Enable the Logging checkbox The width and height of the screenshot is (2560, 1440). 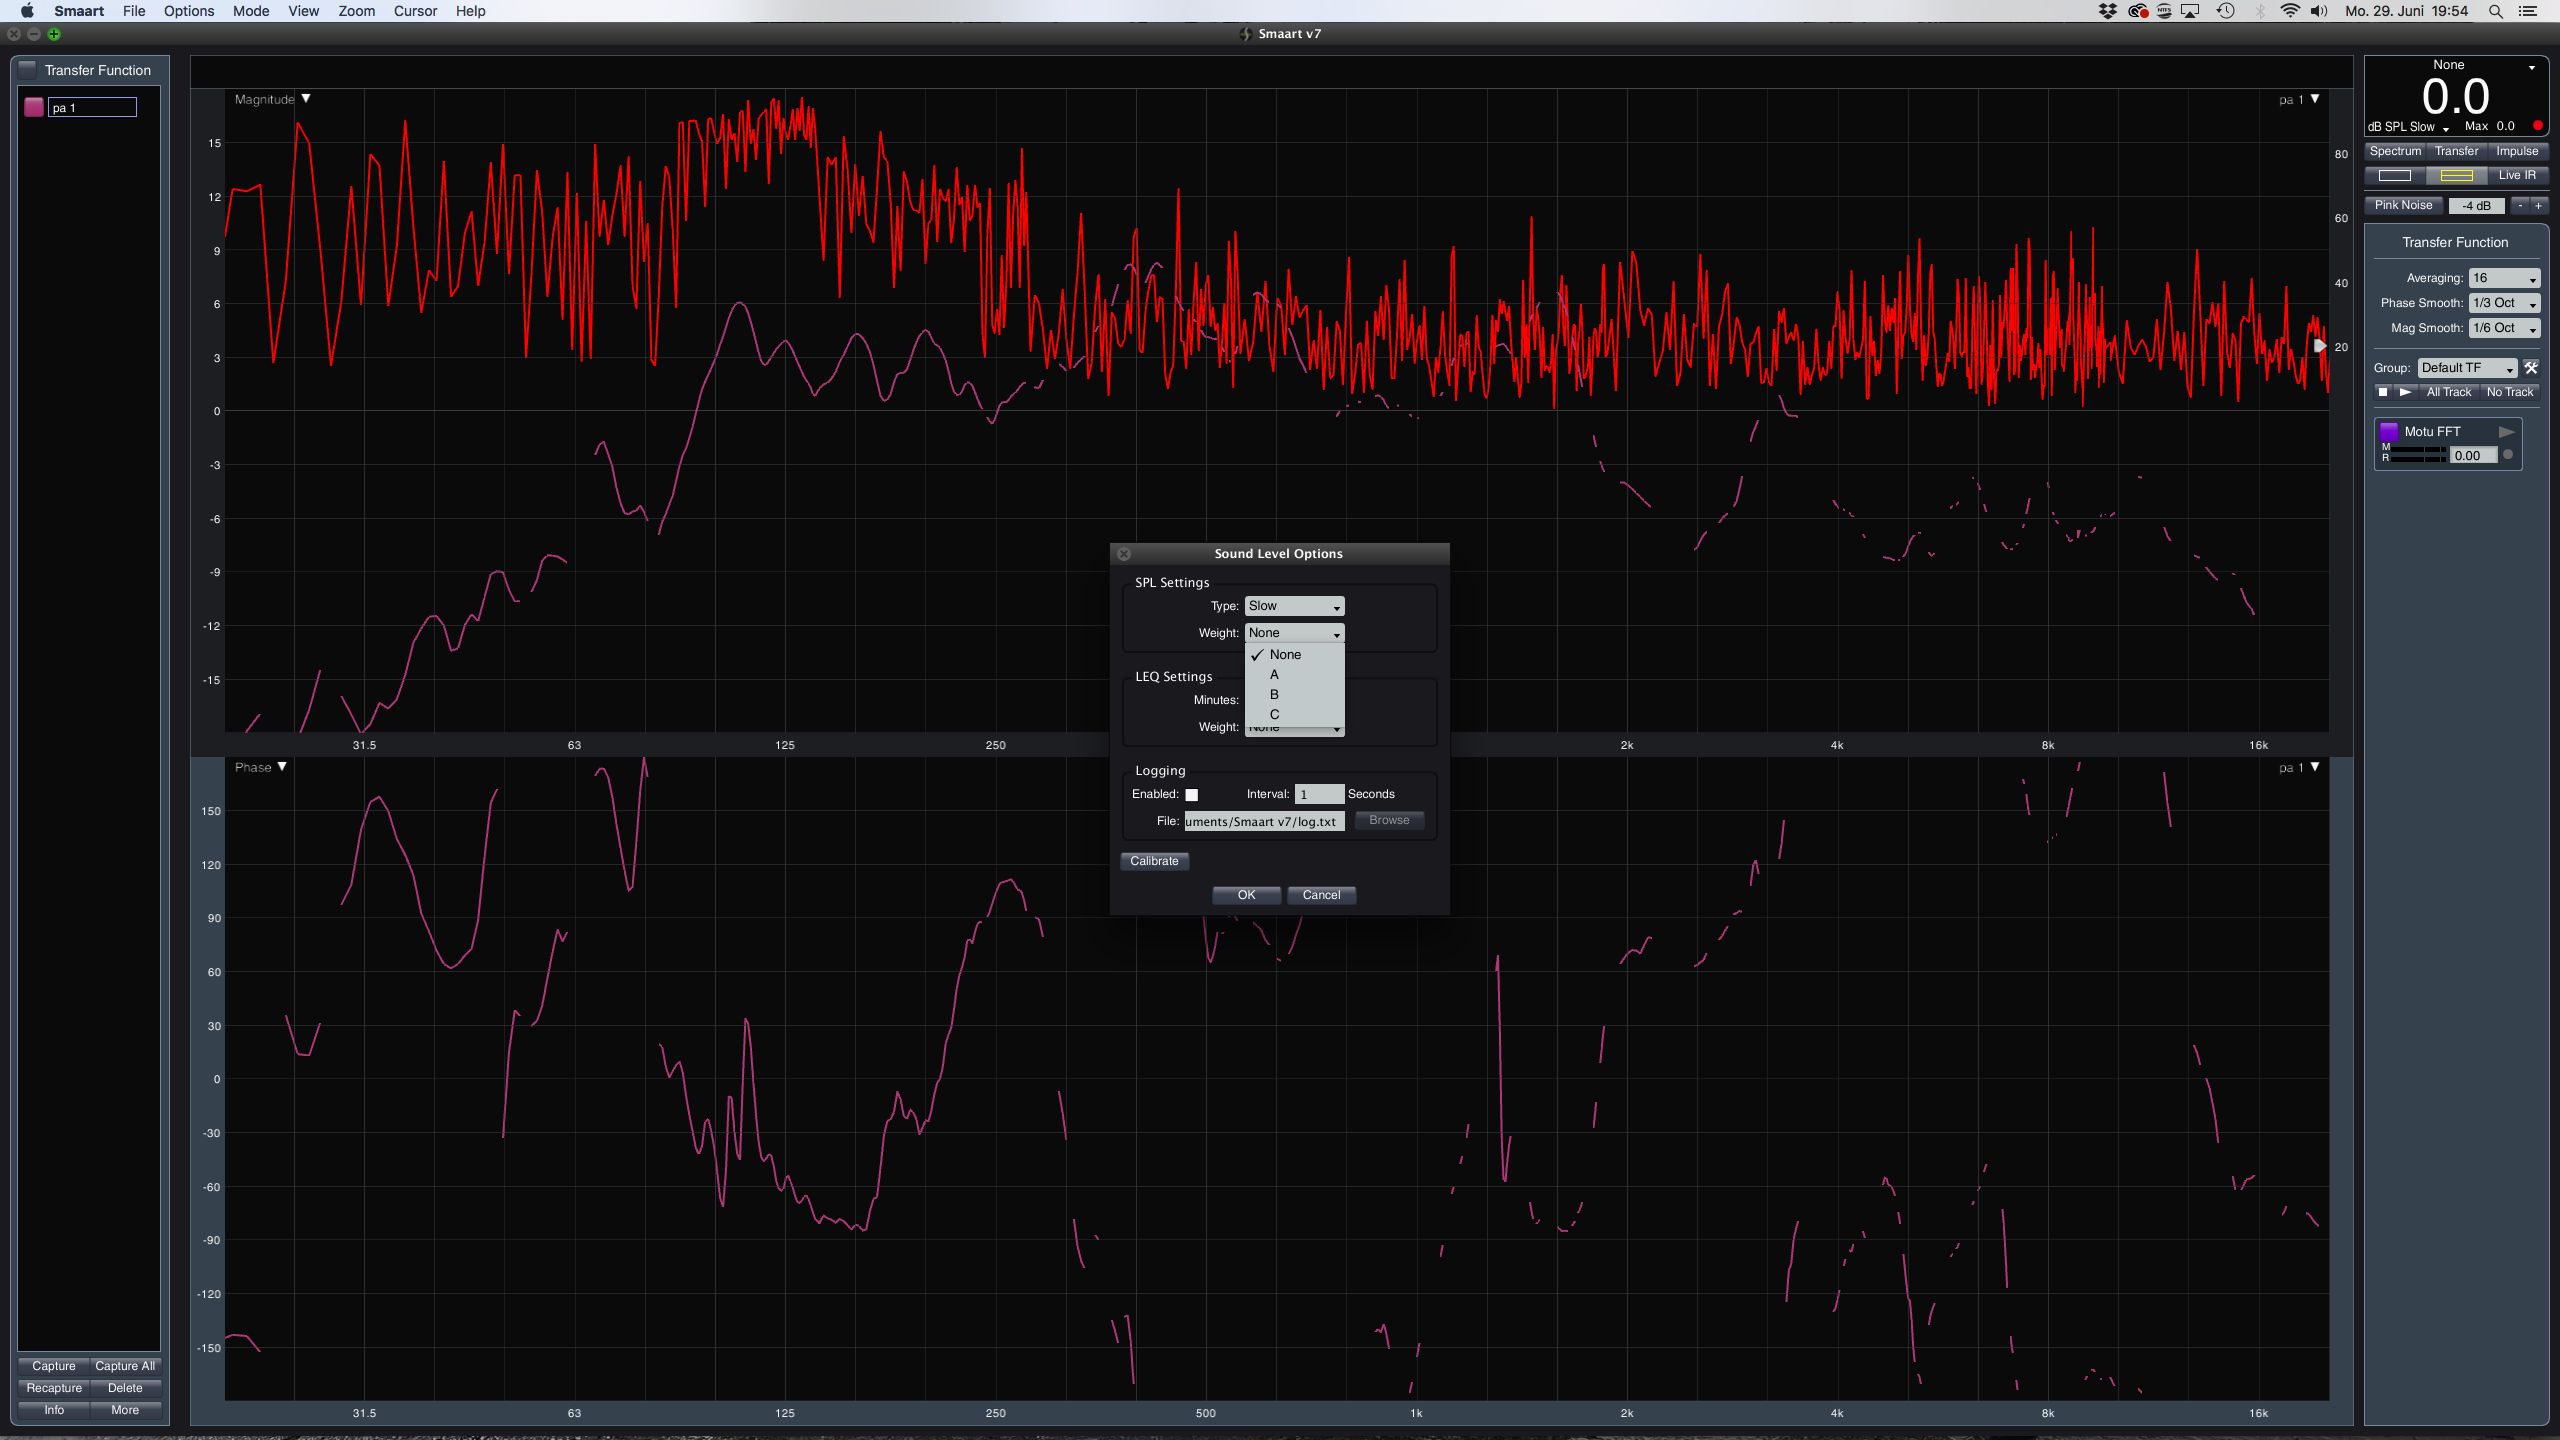[x=1191, y=795]
